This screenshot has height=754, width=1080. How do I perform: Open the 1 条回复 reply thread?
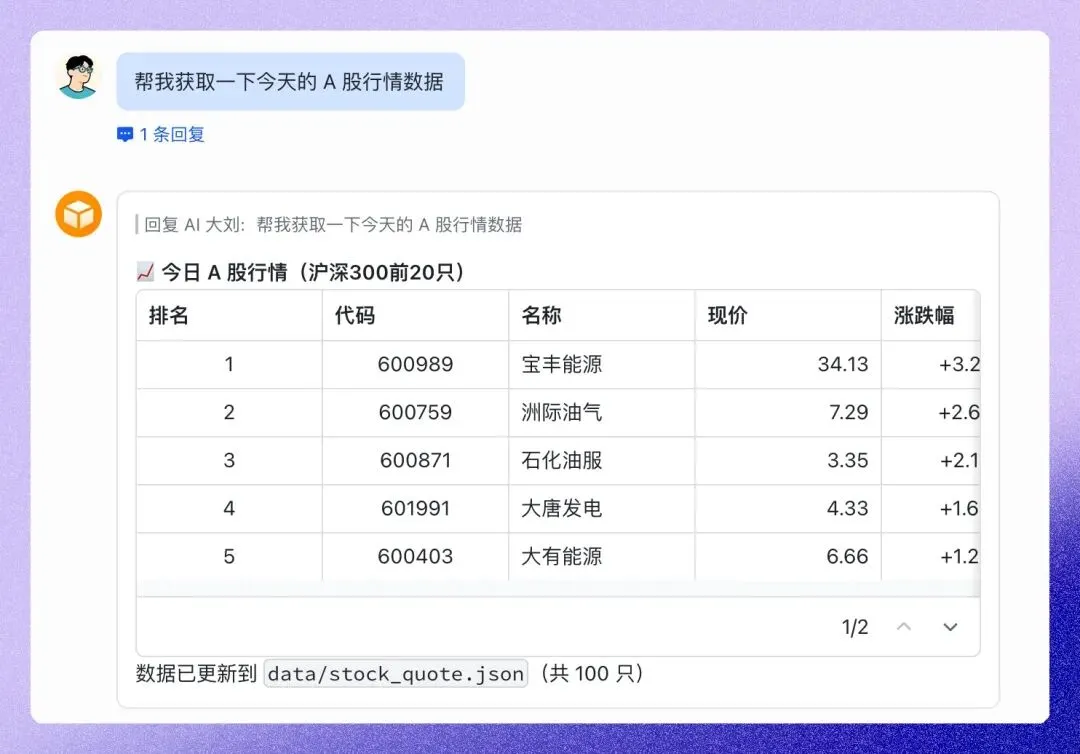coord(160,134)
